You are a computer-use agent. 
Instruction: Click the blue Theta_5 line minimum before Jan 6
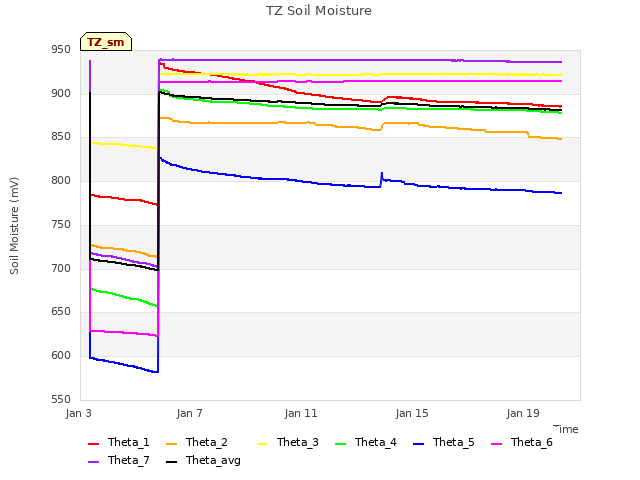pyautogui.click(x=156, y=372)
